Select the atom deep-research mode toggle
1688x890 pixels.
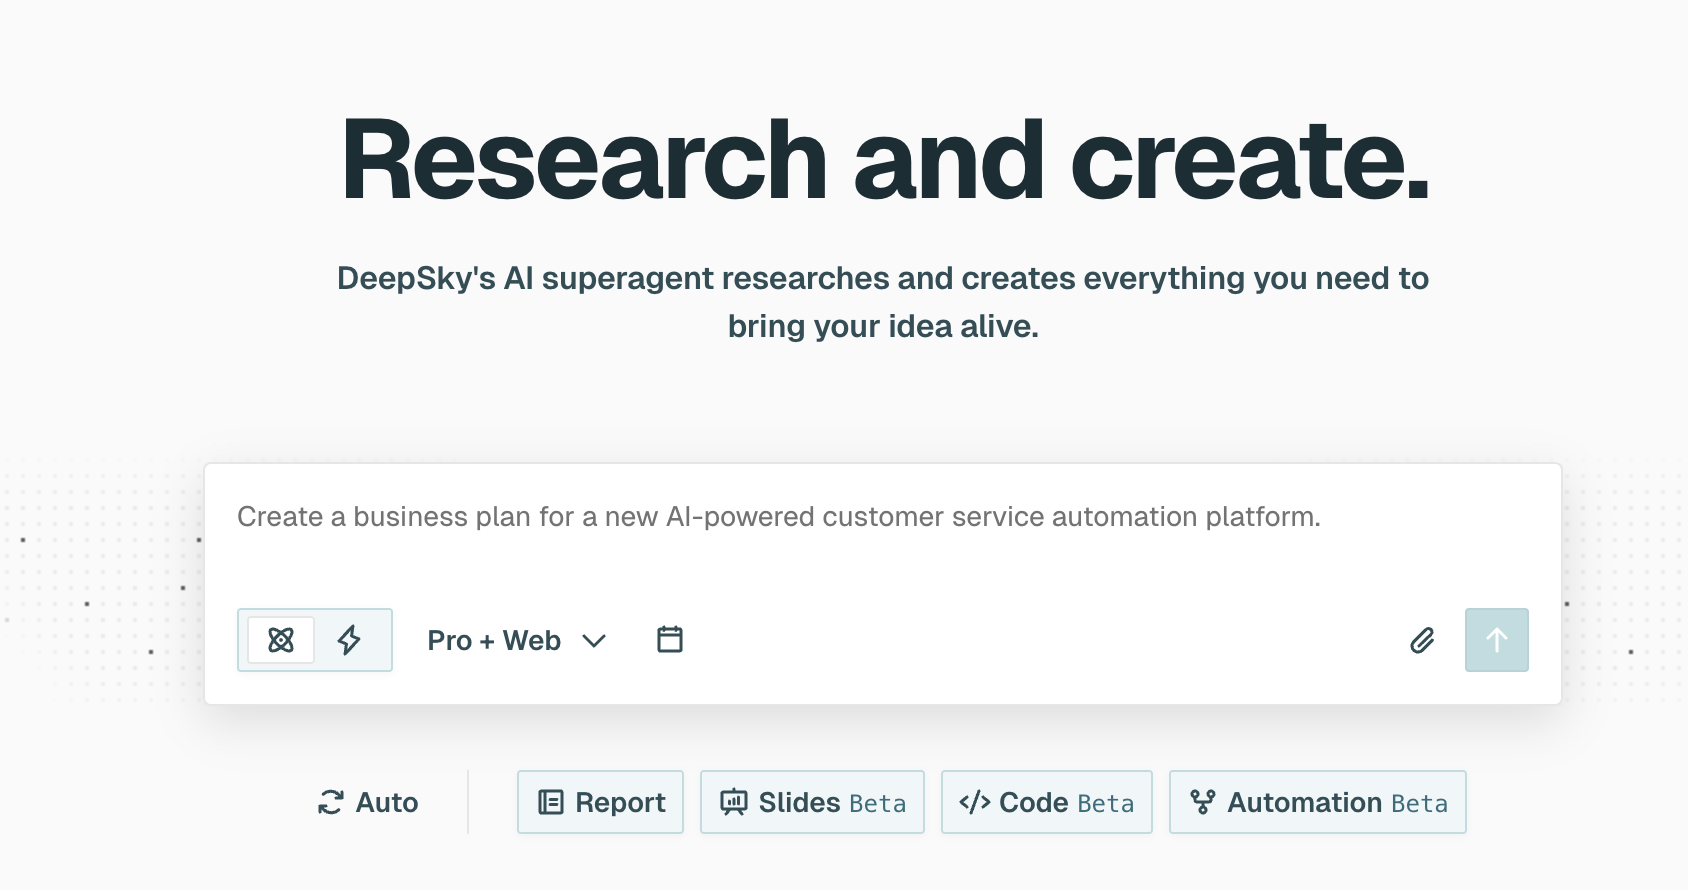(281, 640)
